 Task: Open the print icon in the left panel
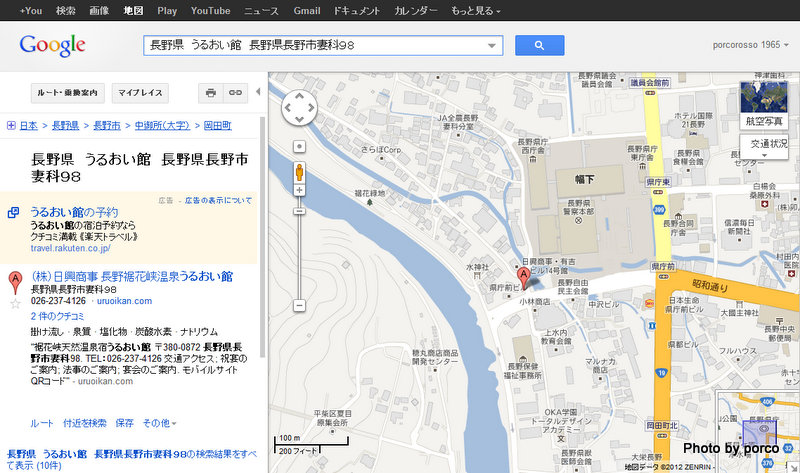click(x=211, y=93)
